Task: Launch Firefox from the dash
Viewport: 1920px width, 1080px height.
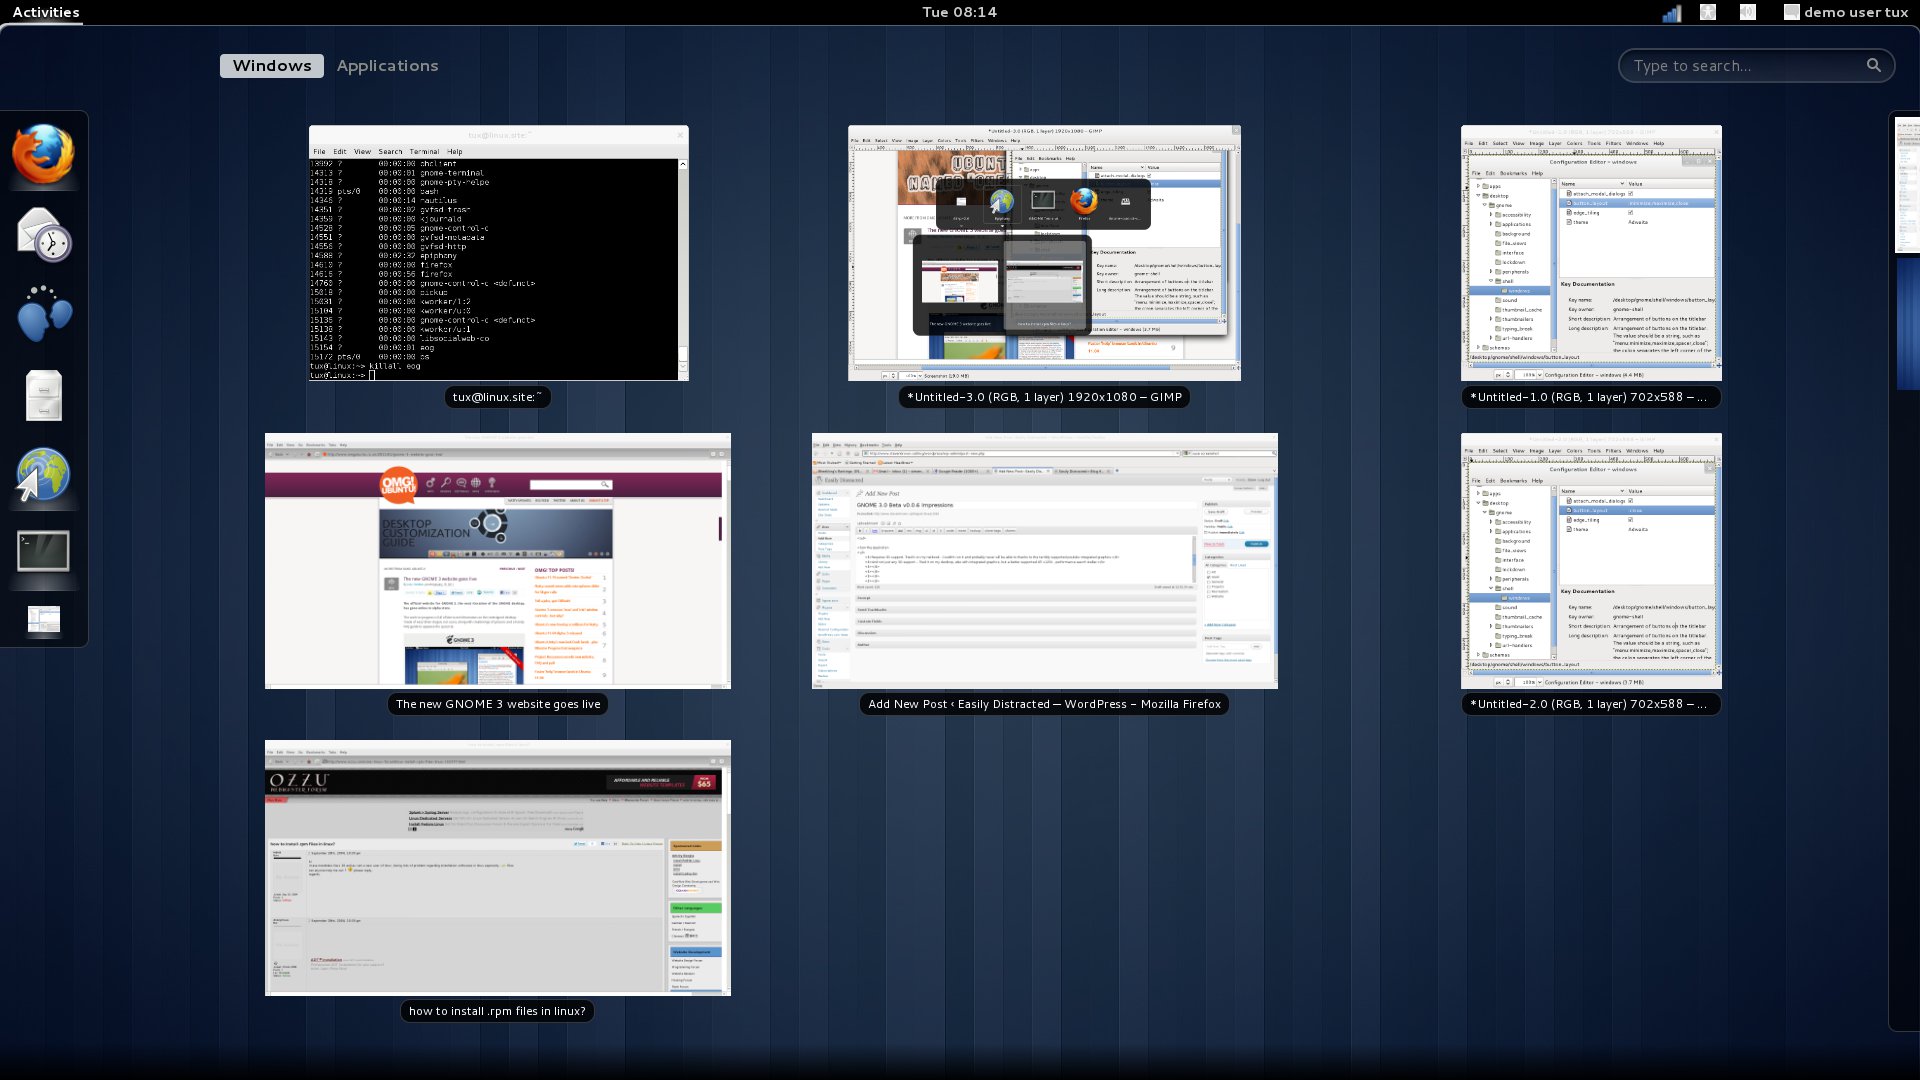Action: [x=43, y=154]
